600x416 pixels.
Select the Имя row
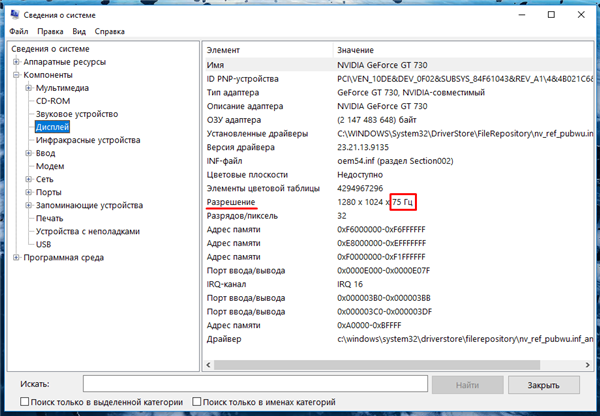399,65
